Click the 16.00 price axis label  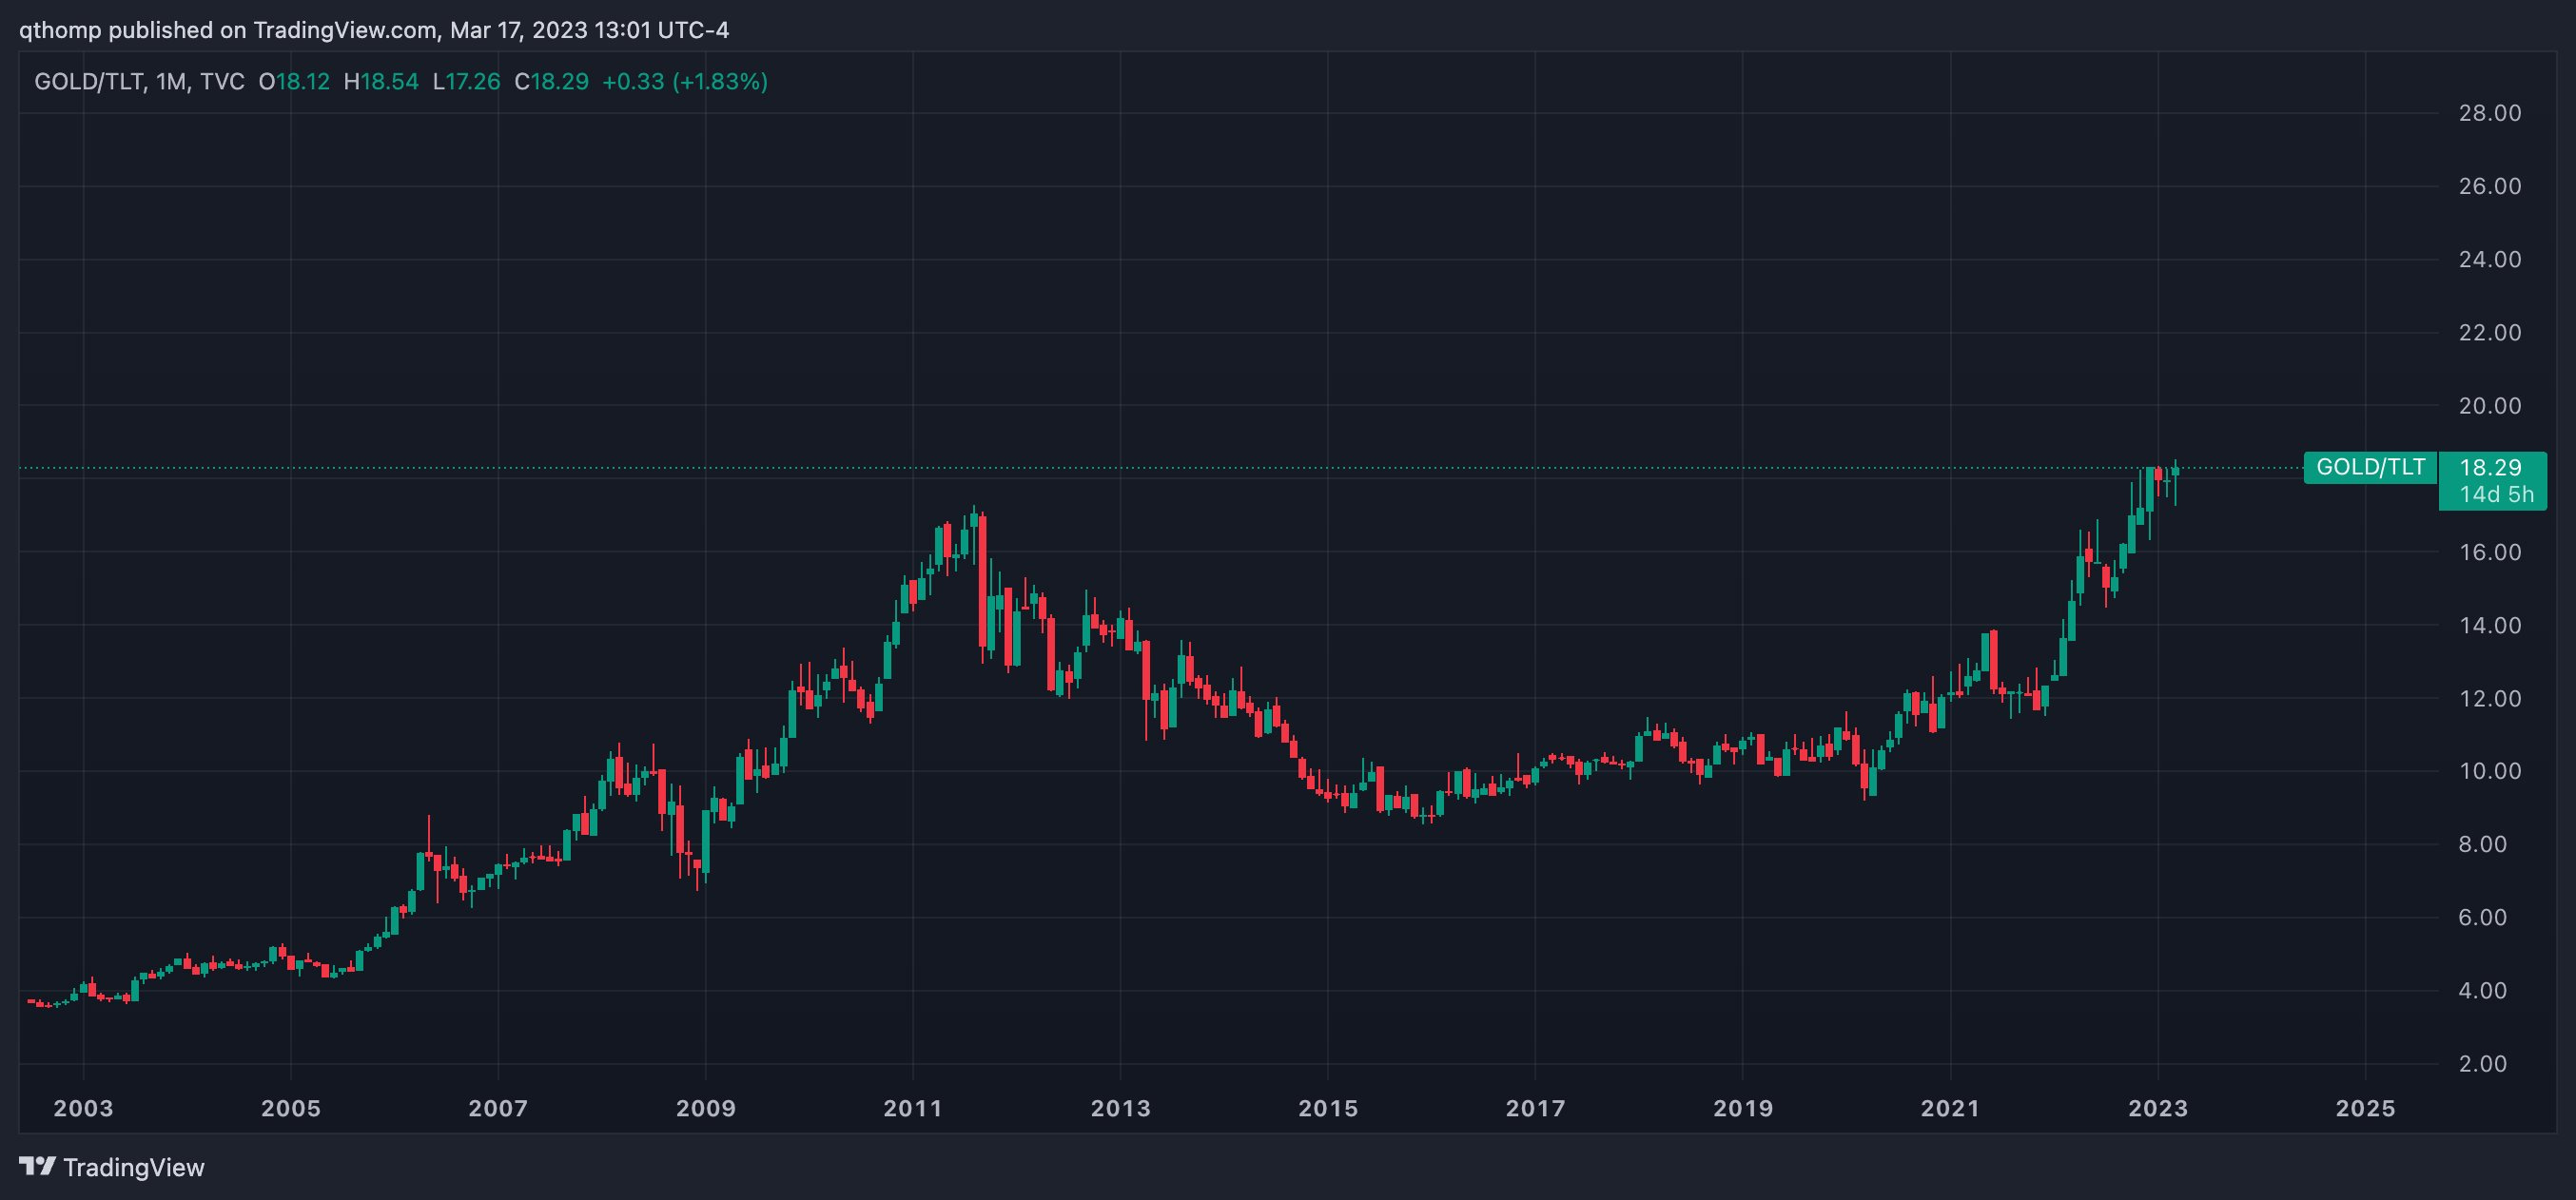click(2490, 552)
